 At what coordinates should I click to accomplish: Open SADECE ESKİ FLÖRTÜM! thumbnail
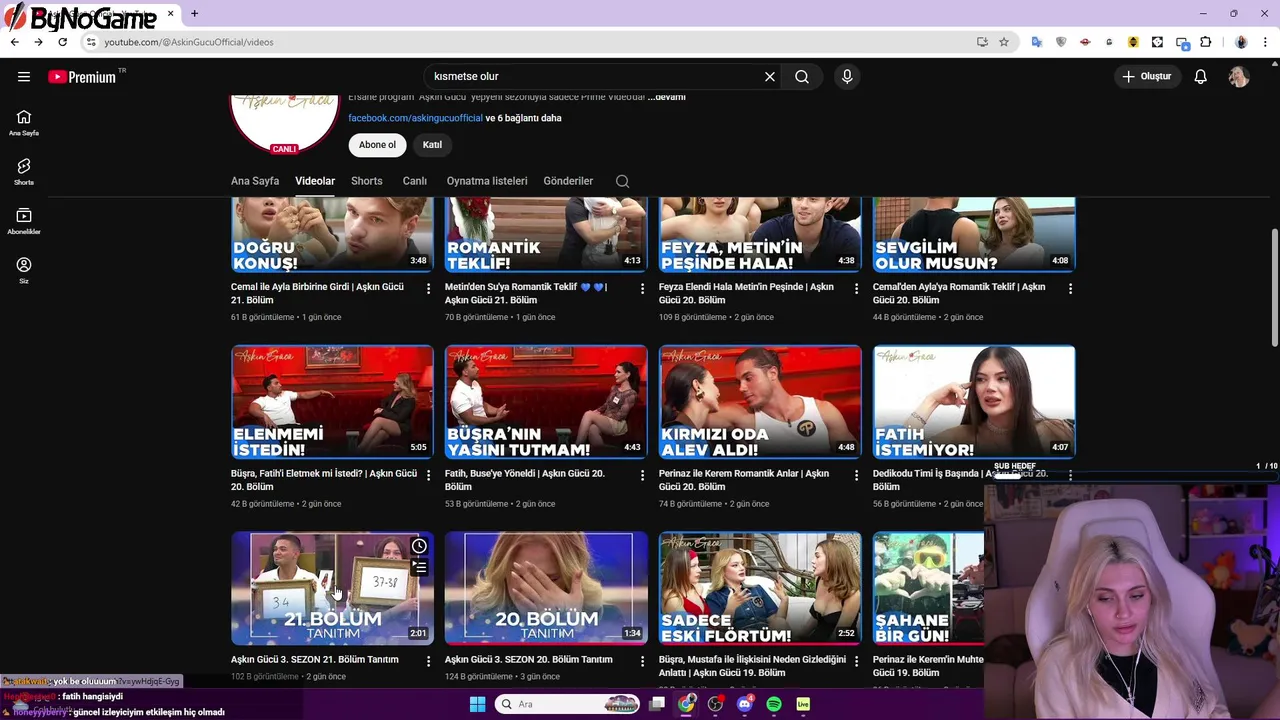[x=760, y=589]
